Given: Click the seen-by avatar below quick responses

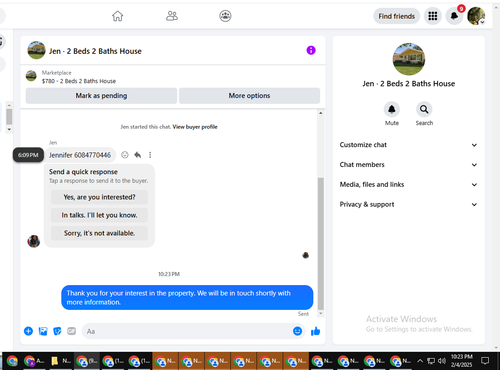Looking at the screenshot, I should [305, 255].
